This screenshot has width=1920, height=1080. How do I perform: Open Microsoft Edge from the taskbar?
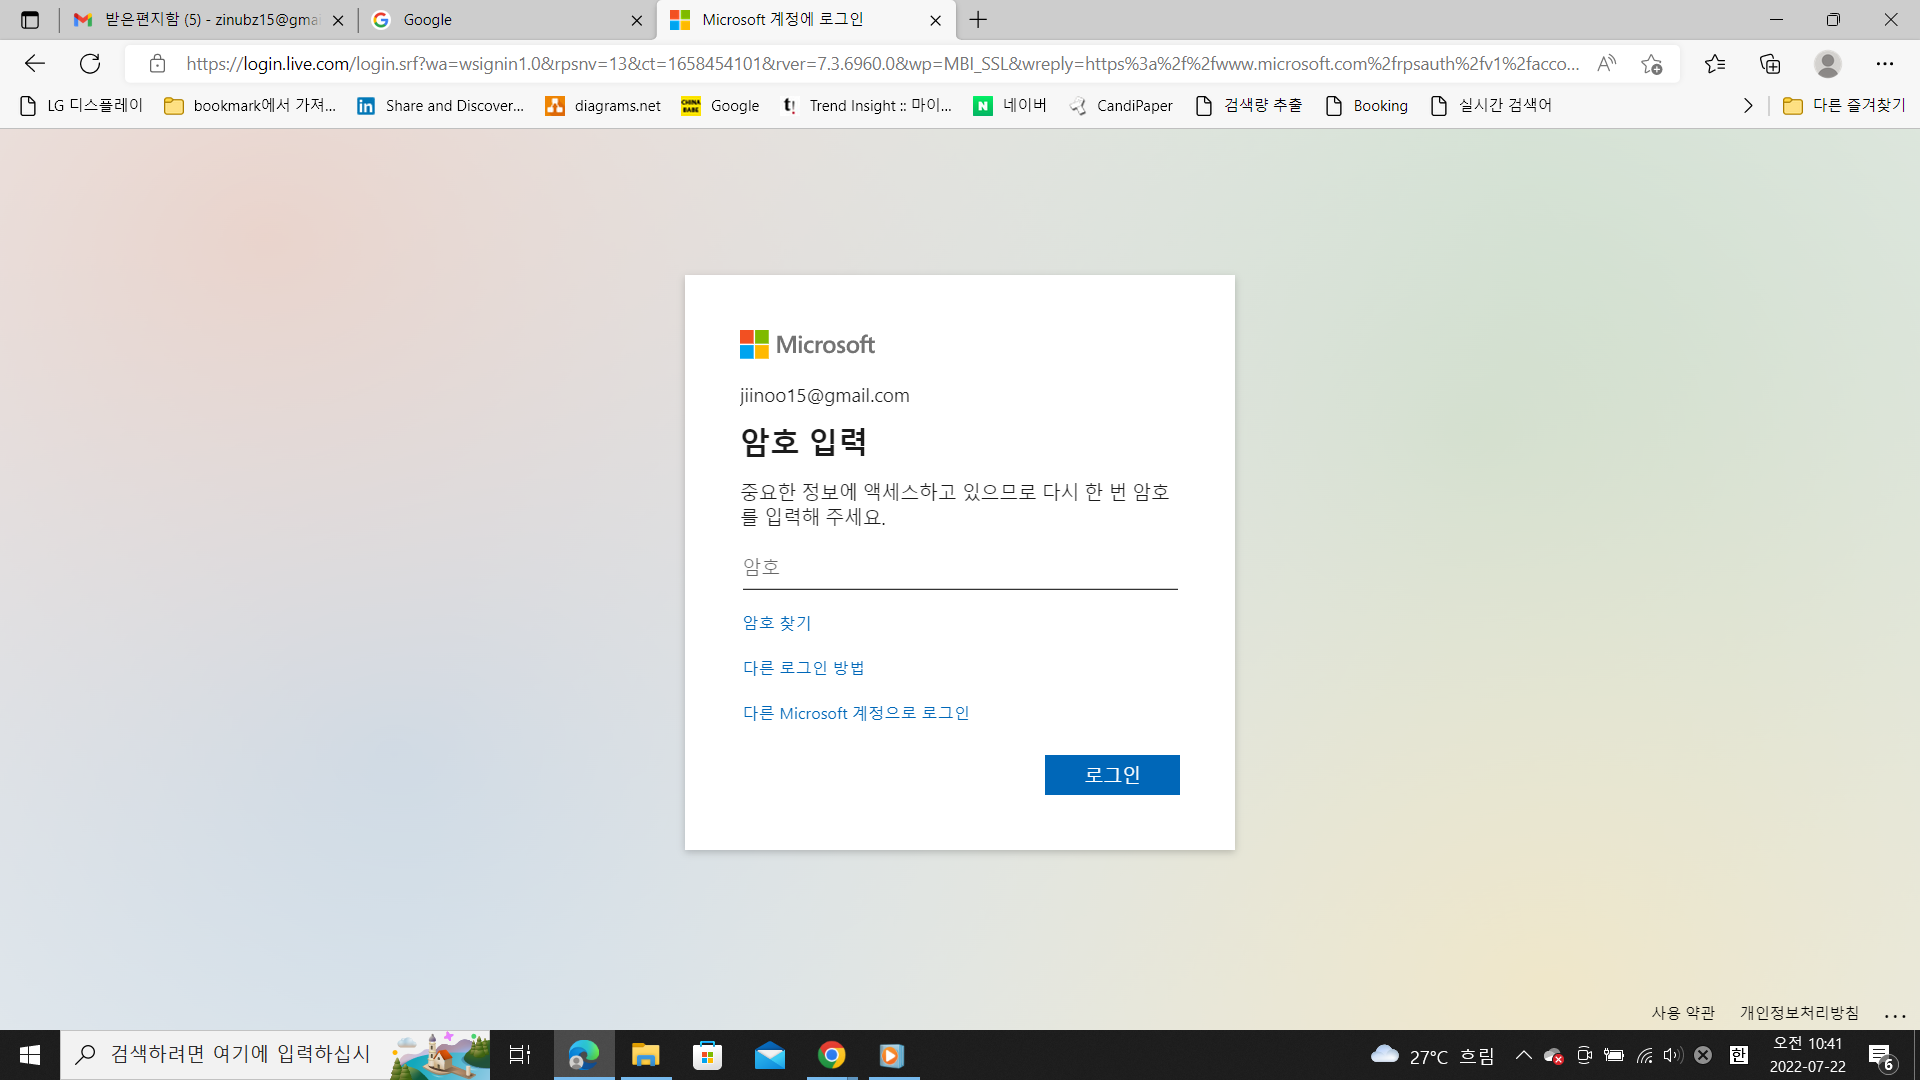584,1055
